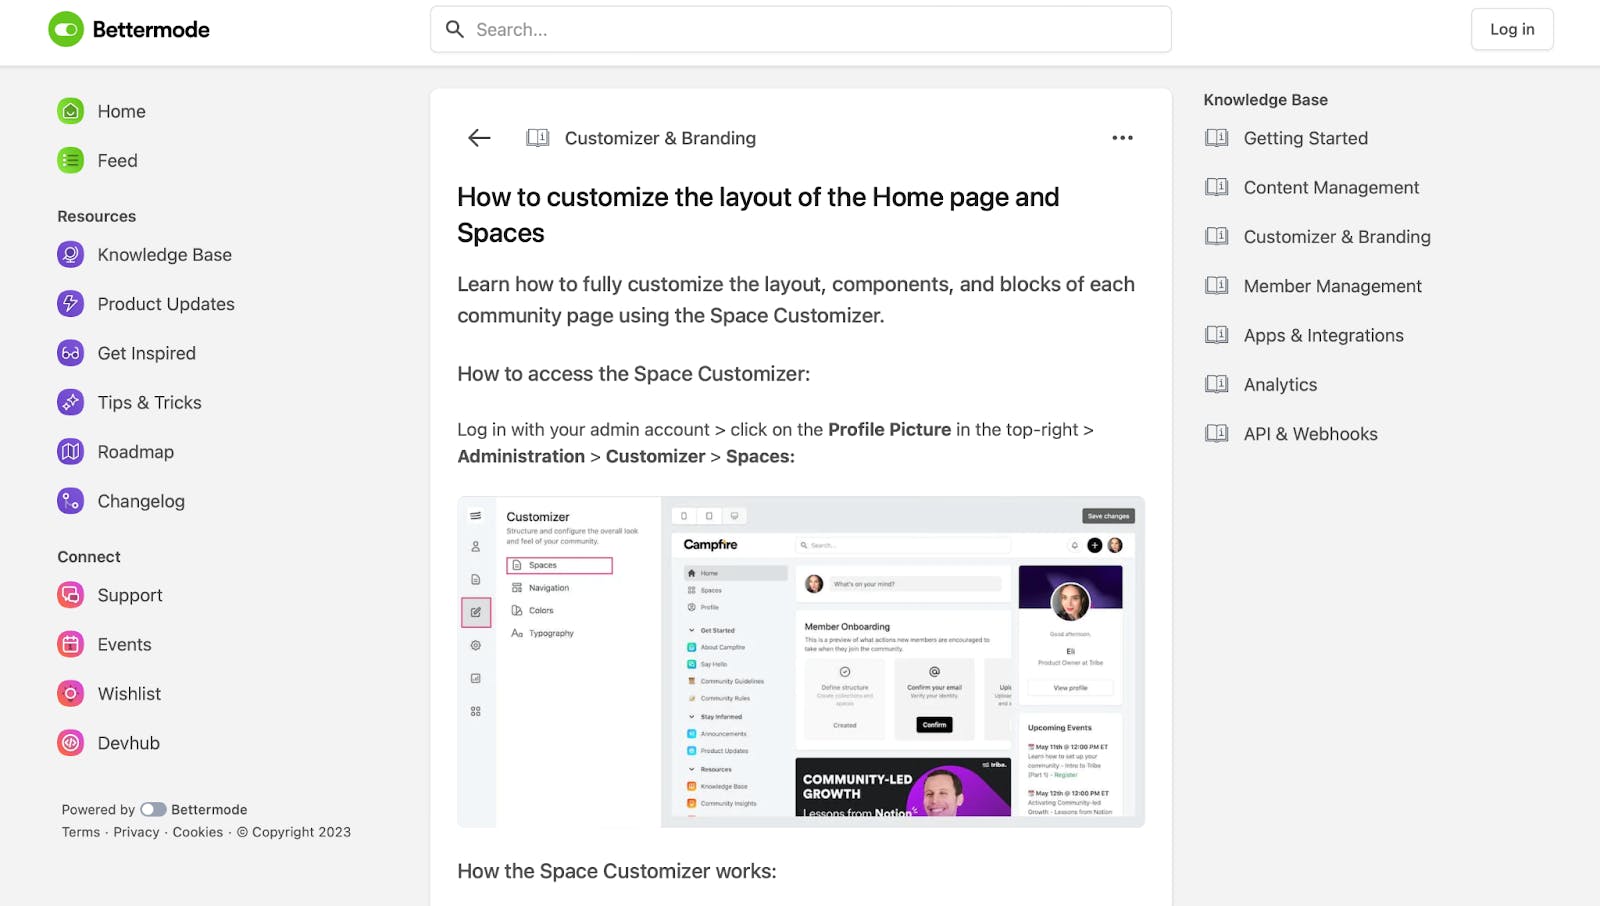
Task: Click the Support chat icon
Action: coord(71,595)
